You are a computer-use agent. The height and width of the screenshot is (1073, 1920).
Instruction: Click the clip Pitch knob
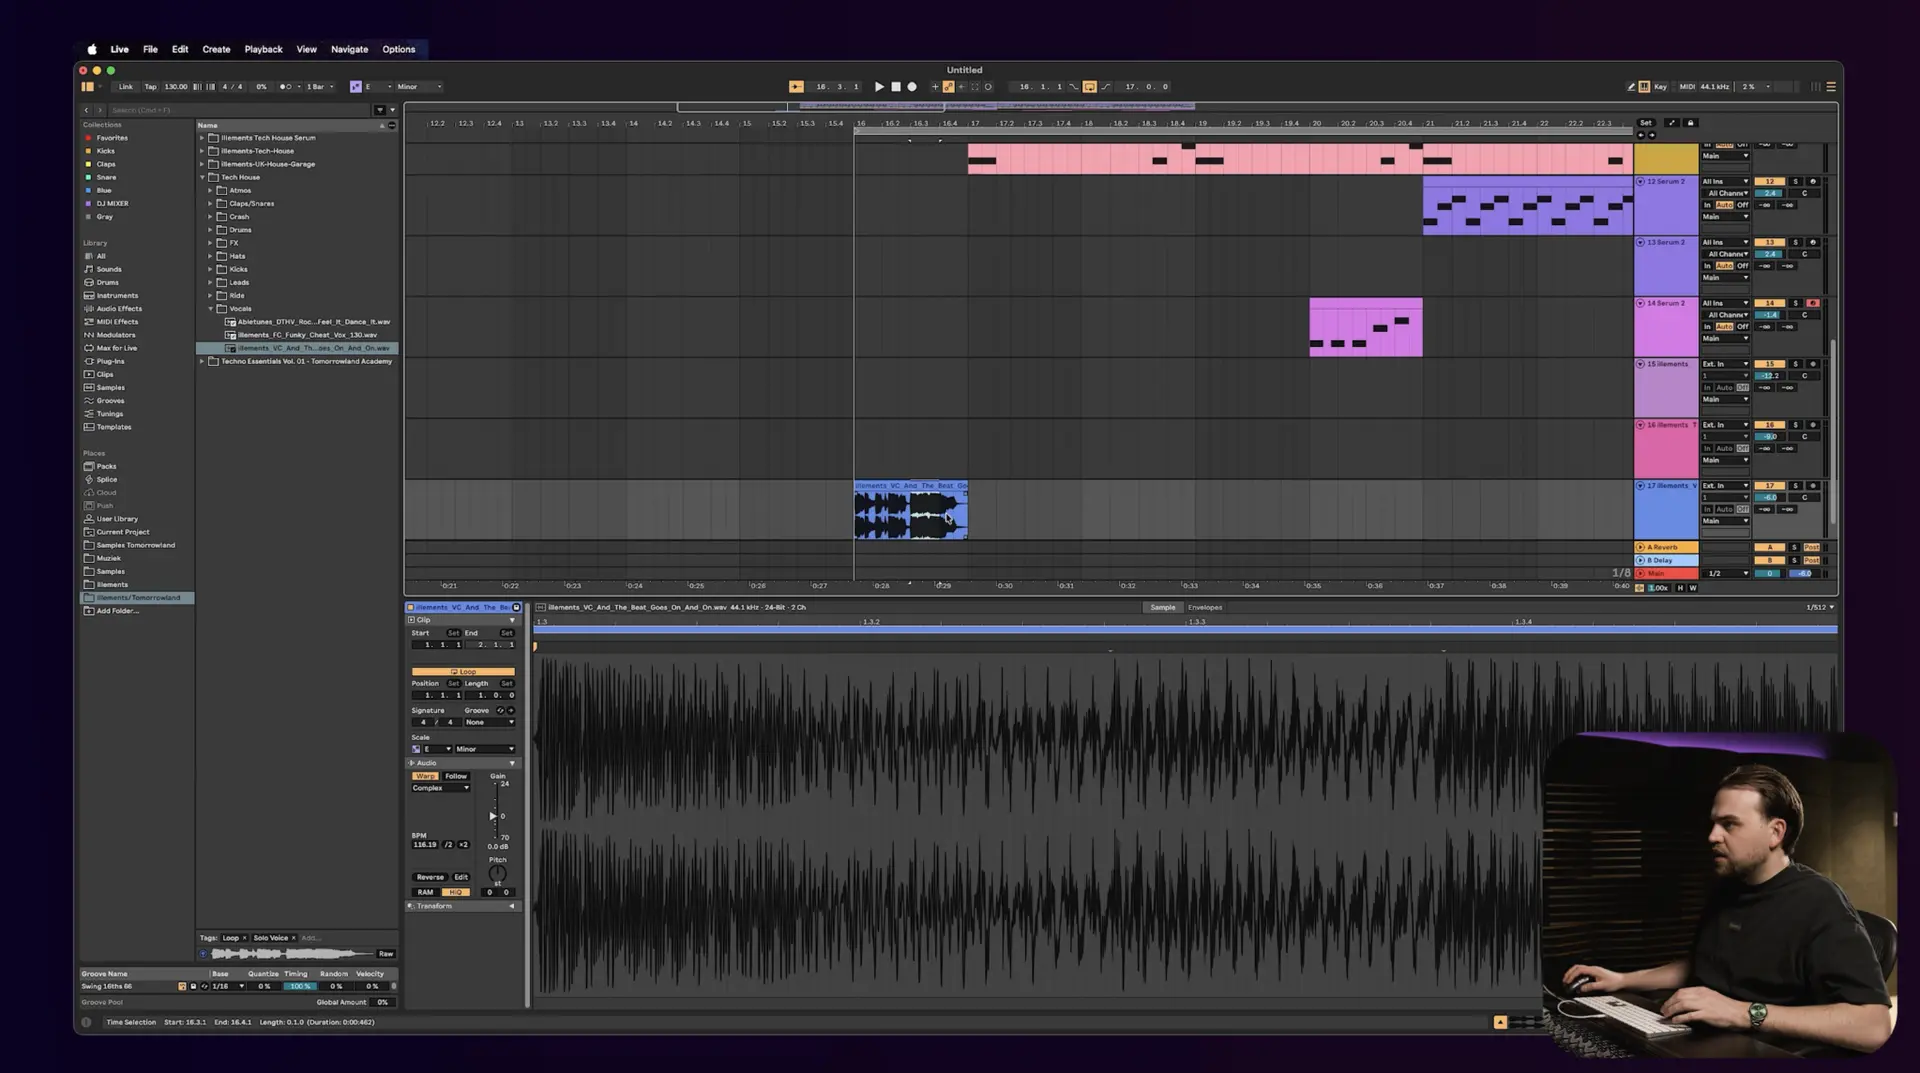coord(497,874)
